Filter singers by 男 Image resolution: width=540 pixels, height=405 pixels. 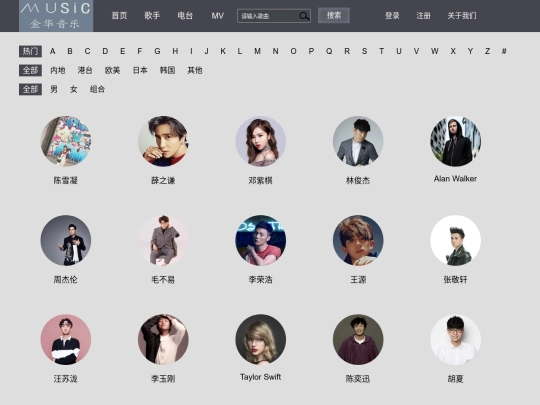(54, 89)
